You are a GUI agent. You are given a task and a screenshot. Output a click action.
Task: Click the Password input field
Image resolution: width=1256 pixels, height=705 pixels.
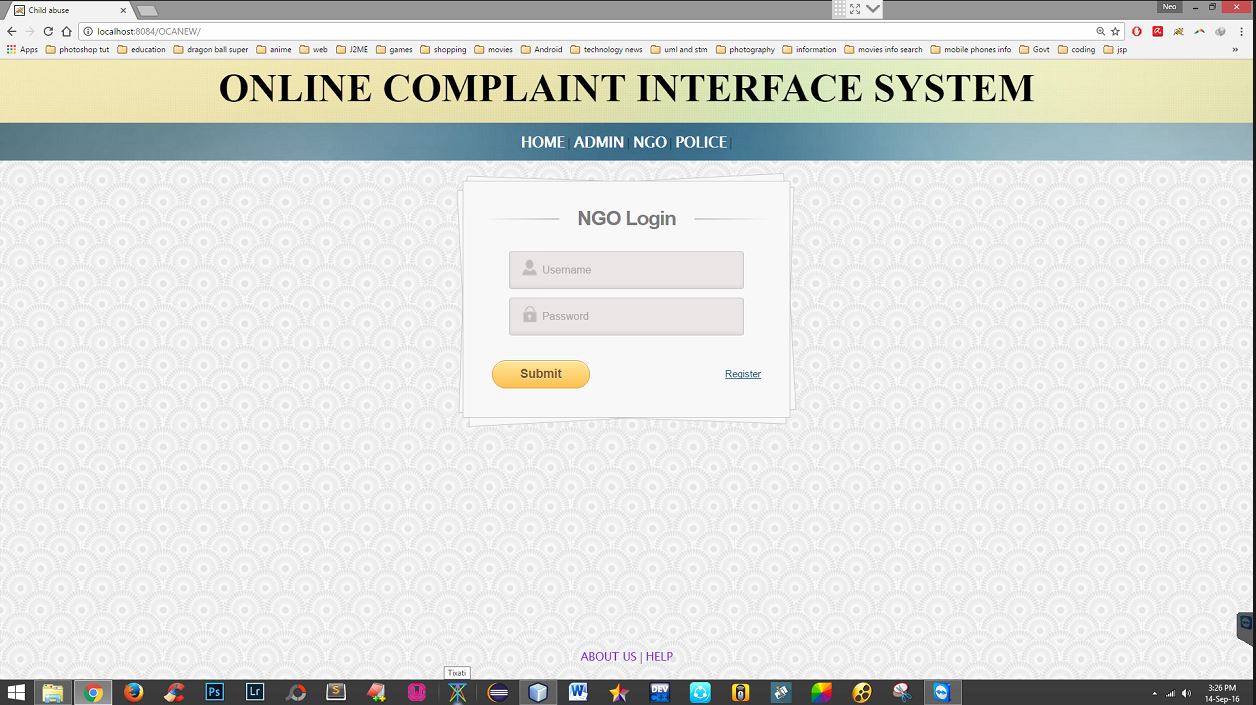pyautogui.click(x=626, y=316)
